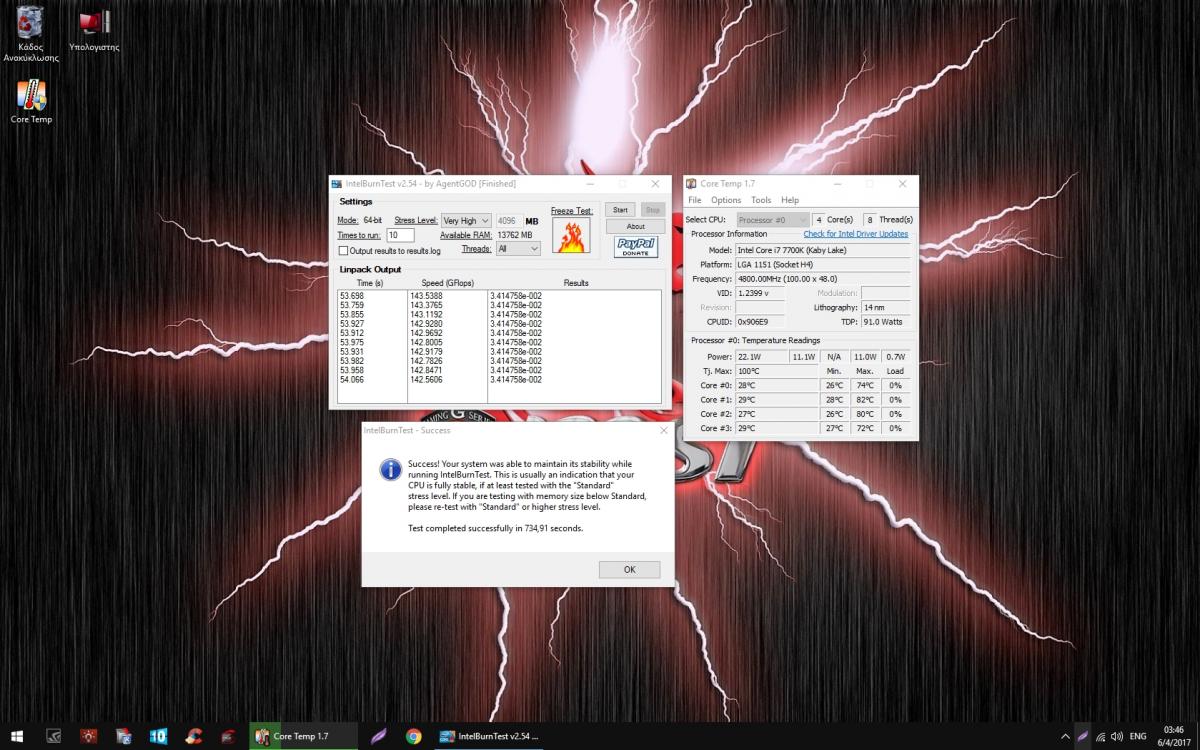Screen dimensions: 1200x750
Task: Show hidden system tray icons
Action: 1065,737
